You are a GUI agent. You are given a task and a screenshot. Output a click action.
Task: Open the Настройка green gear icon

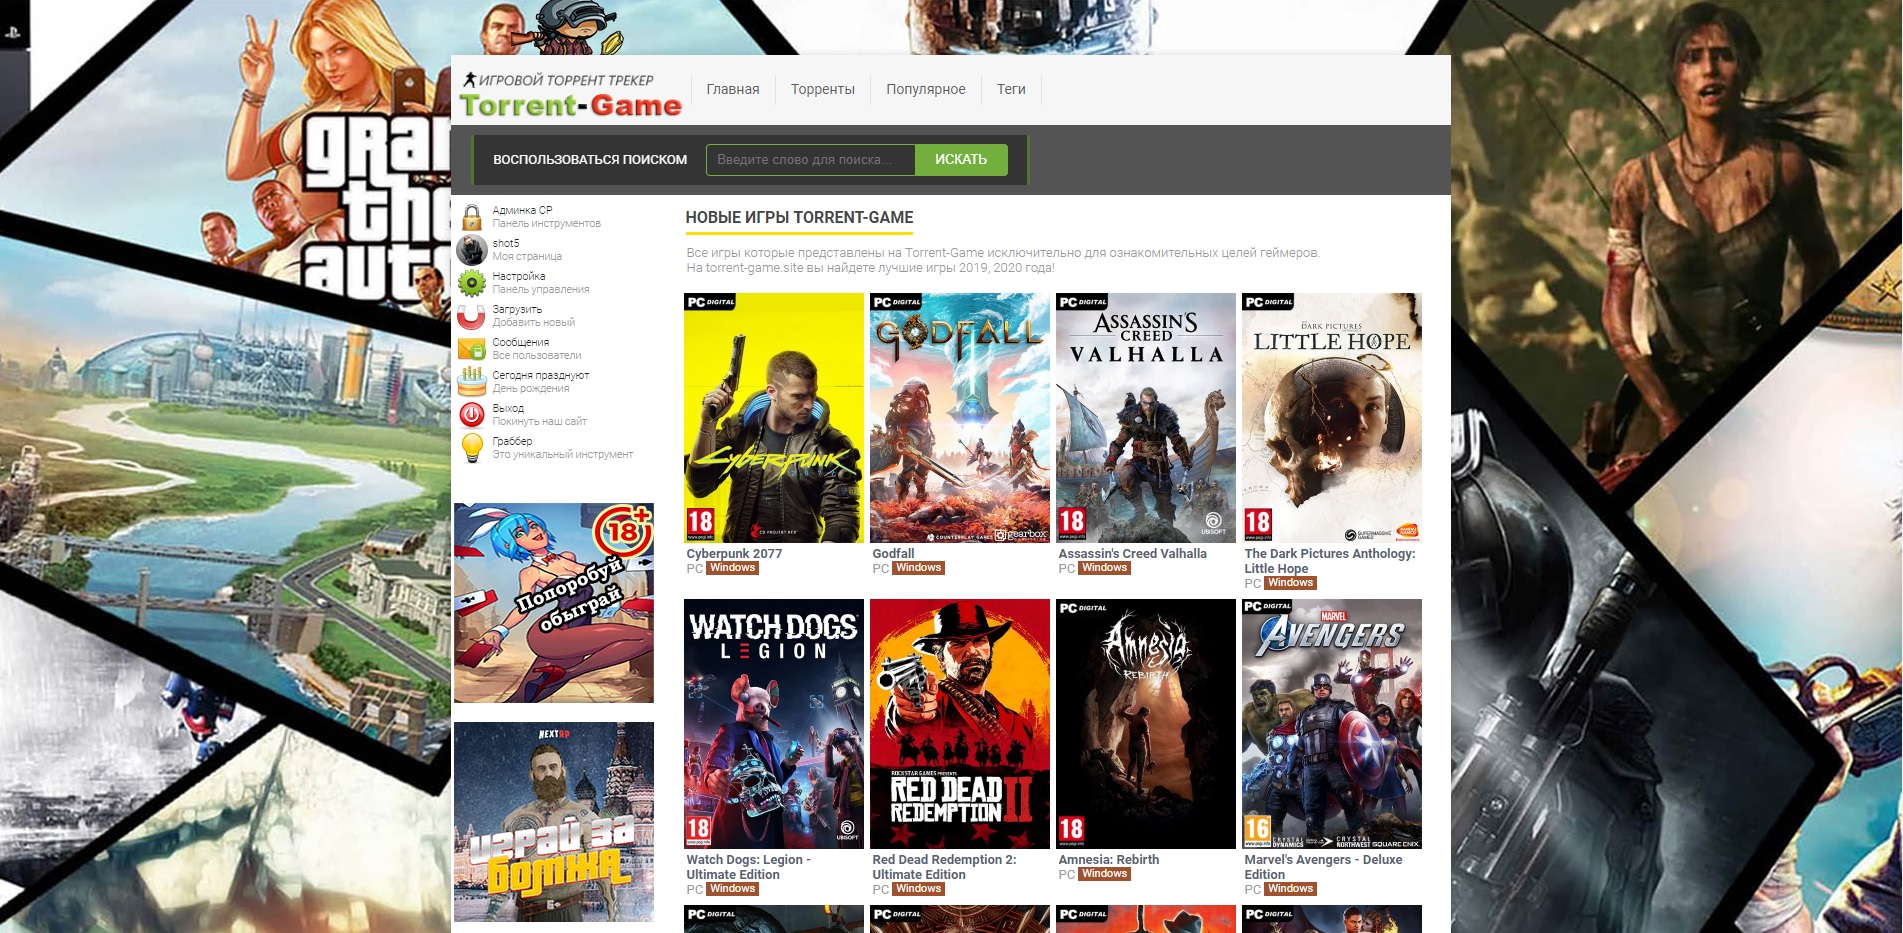click(472, 283)
